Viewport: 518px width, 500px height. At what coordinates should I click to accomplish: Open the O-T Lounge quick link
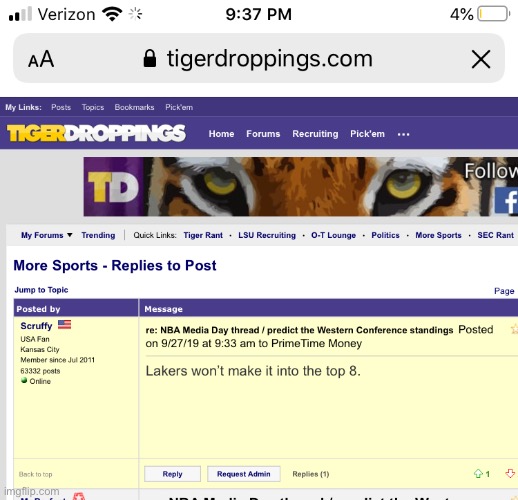pos(333,235)
